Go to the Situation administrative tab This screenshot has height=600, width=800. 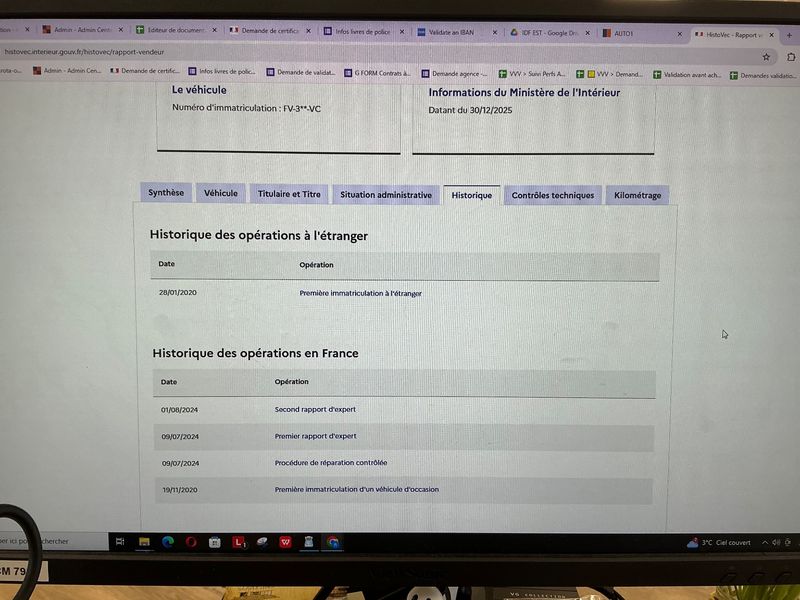[385, 195]
